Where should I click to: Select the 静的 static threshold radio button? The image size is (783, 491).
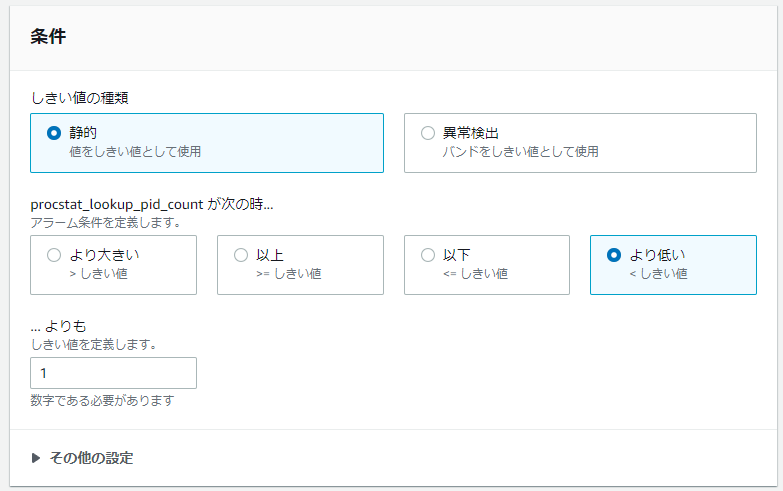coord(54,133)
